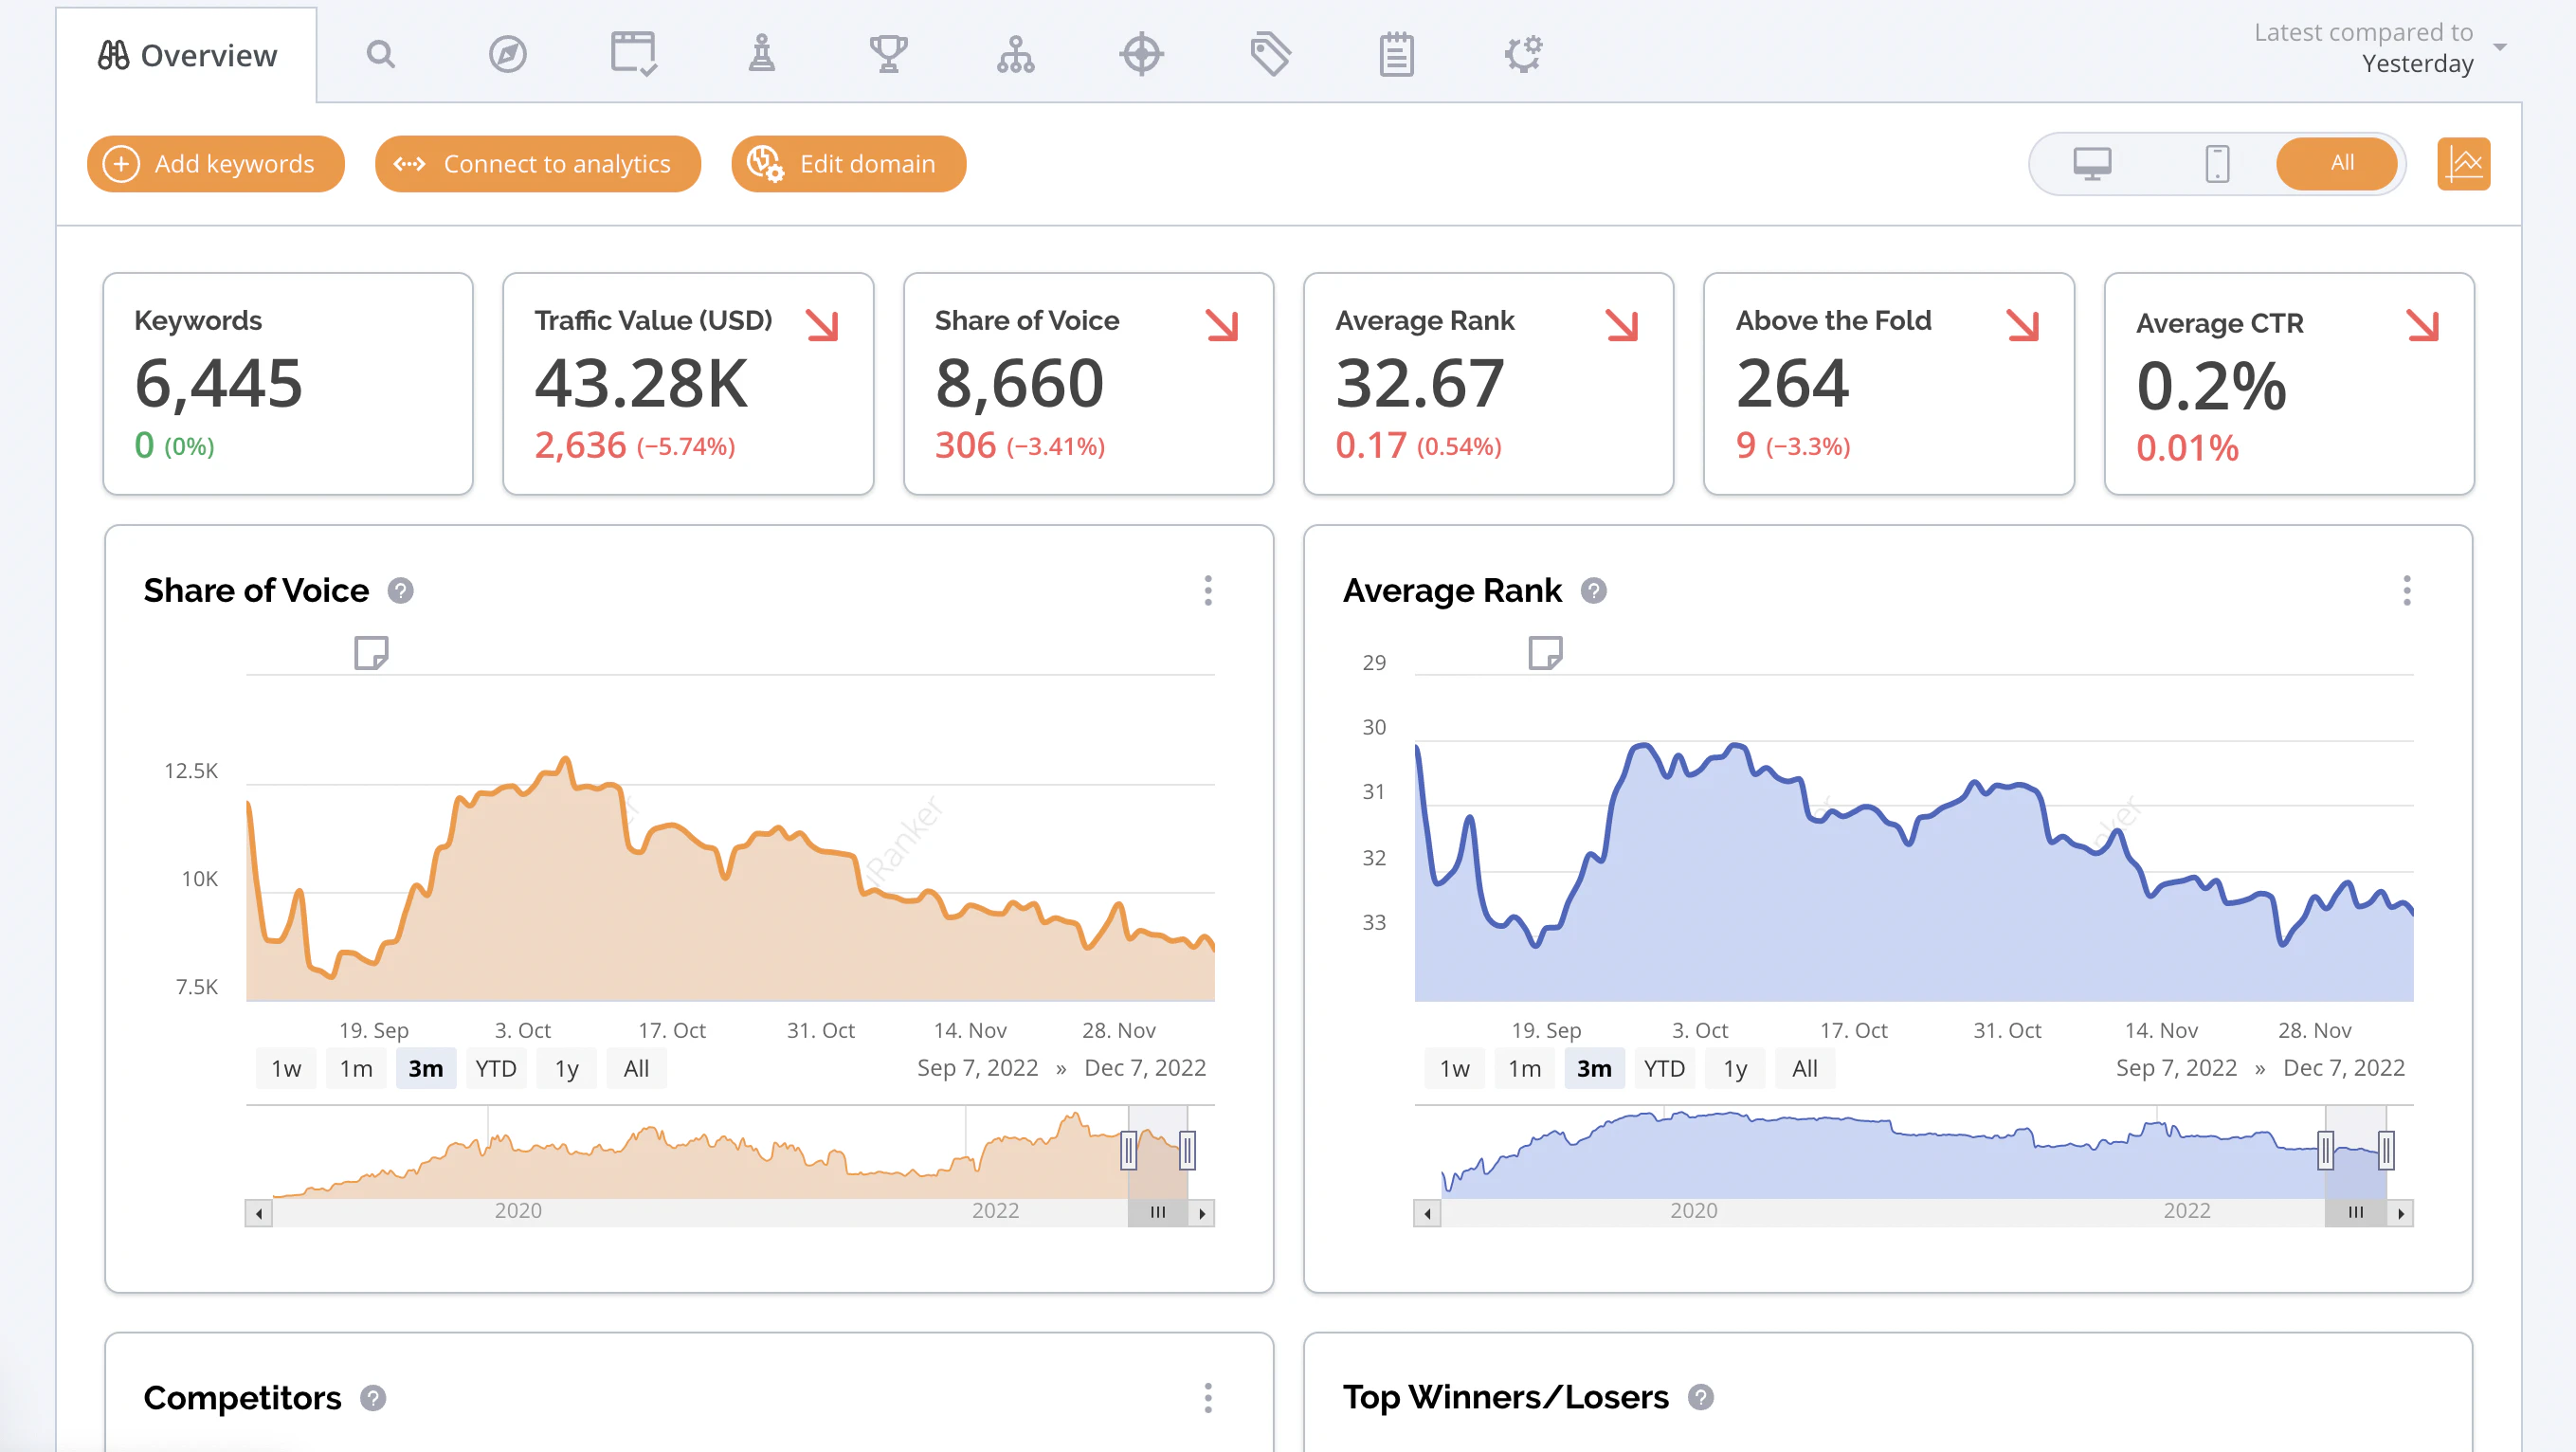Select the compass discovery icon

(x=507, y=55)
